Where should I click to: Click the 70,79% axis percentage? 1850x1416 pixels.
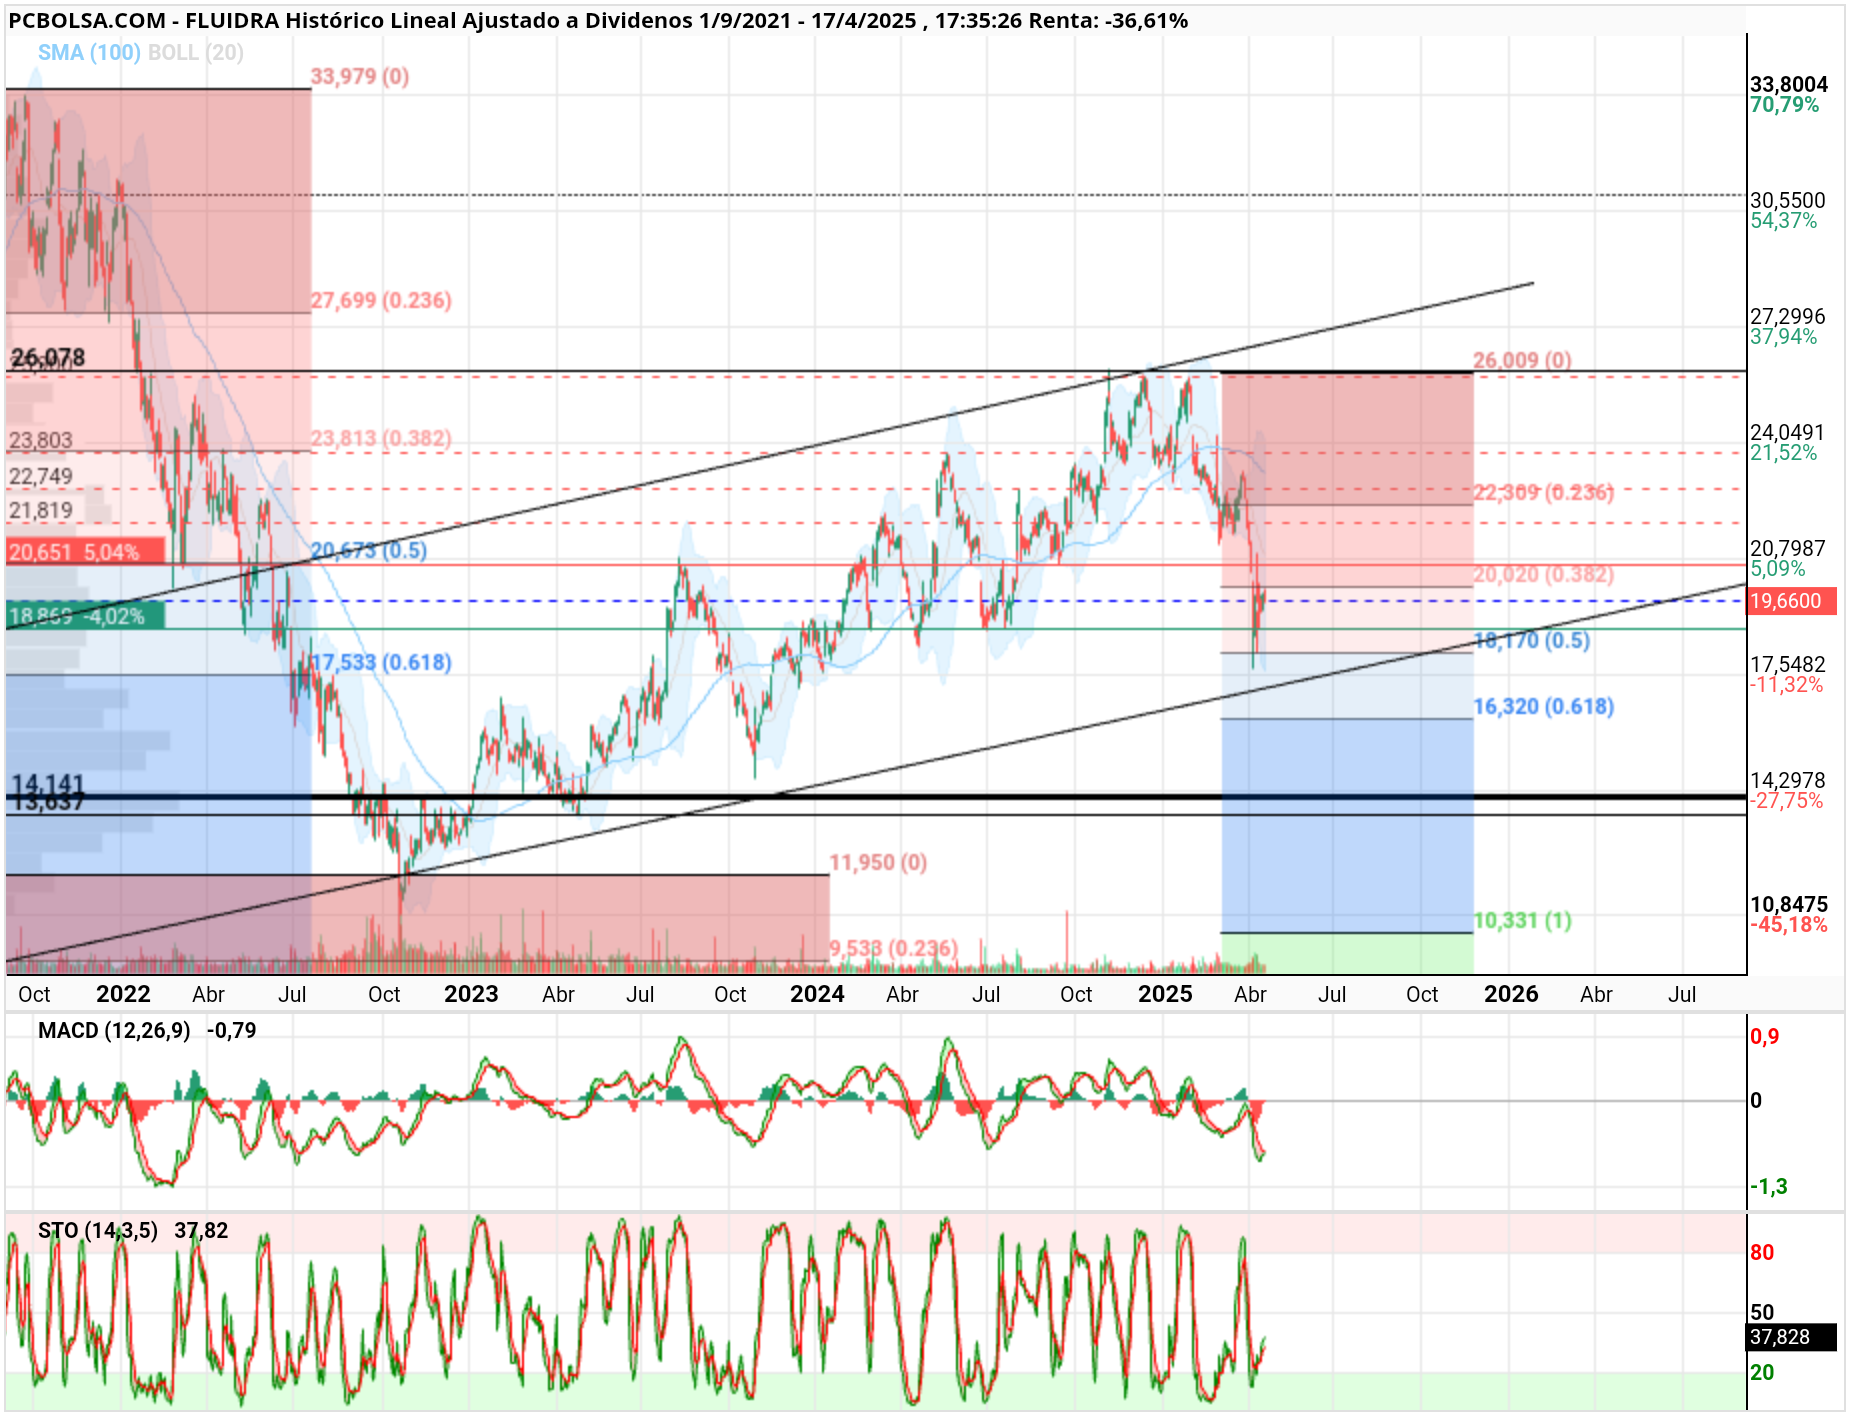[1785, 104]
